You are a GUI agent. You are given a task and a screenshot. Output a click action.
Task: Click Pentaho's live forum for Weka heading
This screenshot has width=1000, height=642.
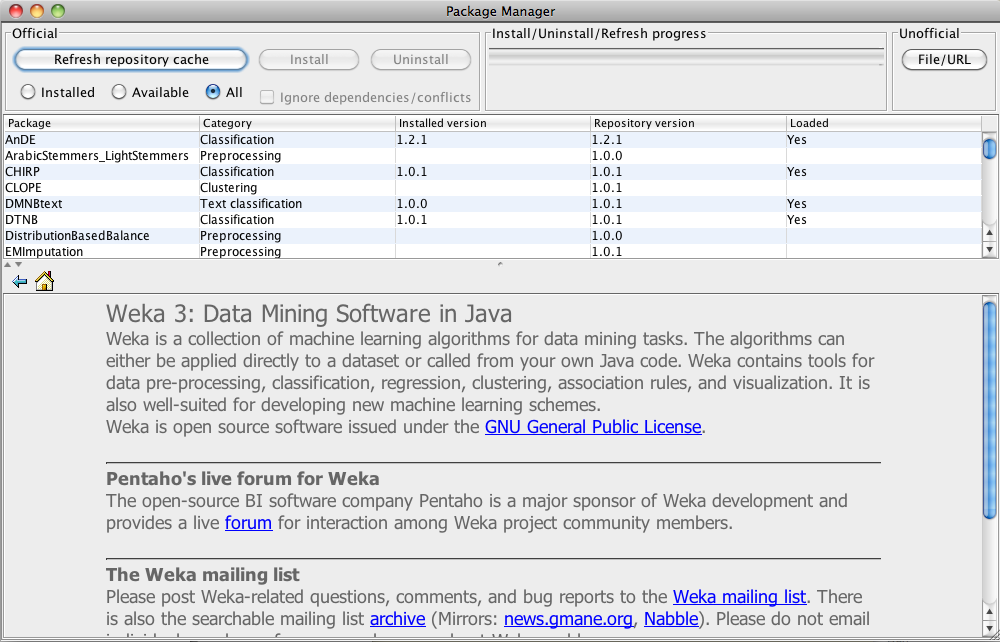pos(242,479)
